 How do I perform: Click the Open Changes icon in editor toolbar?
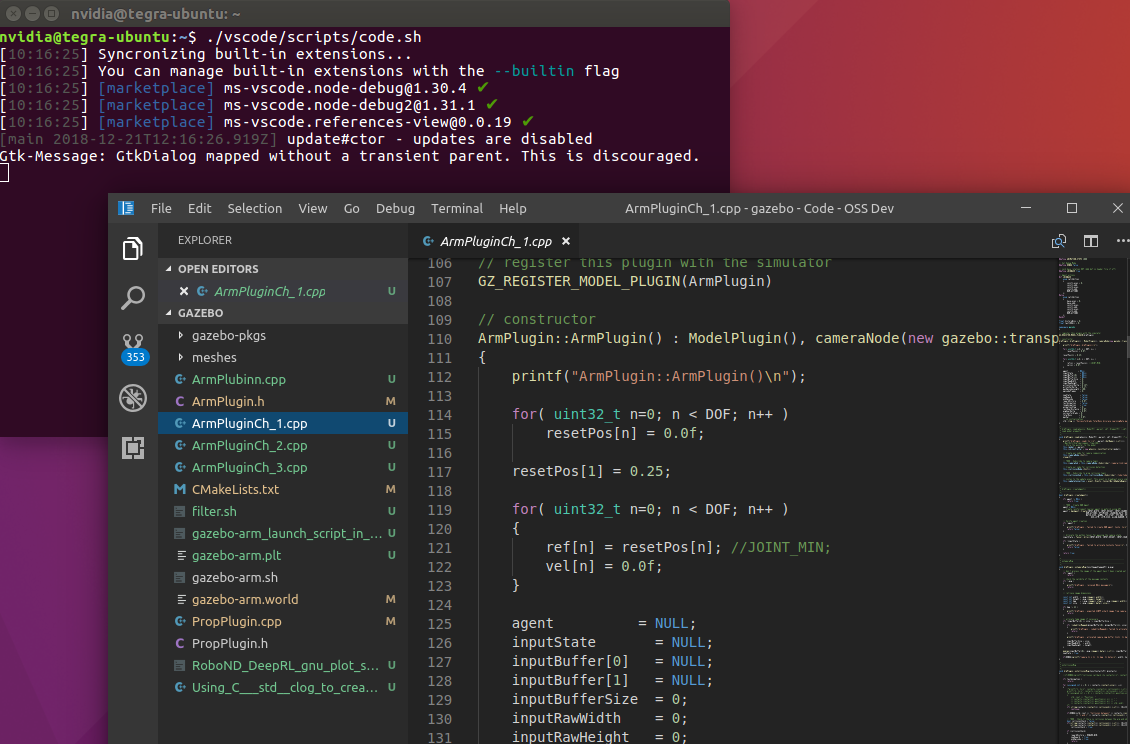click(x=1059, y=241)
